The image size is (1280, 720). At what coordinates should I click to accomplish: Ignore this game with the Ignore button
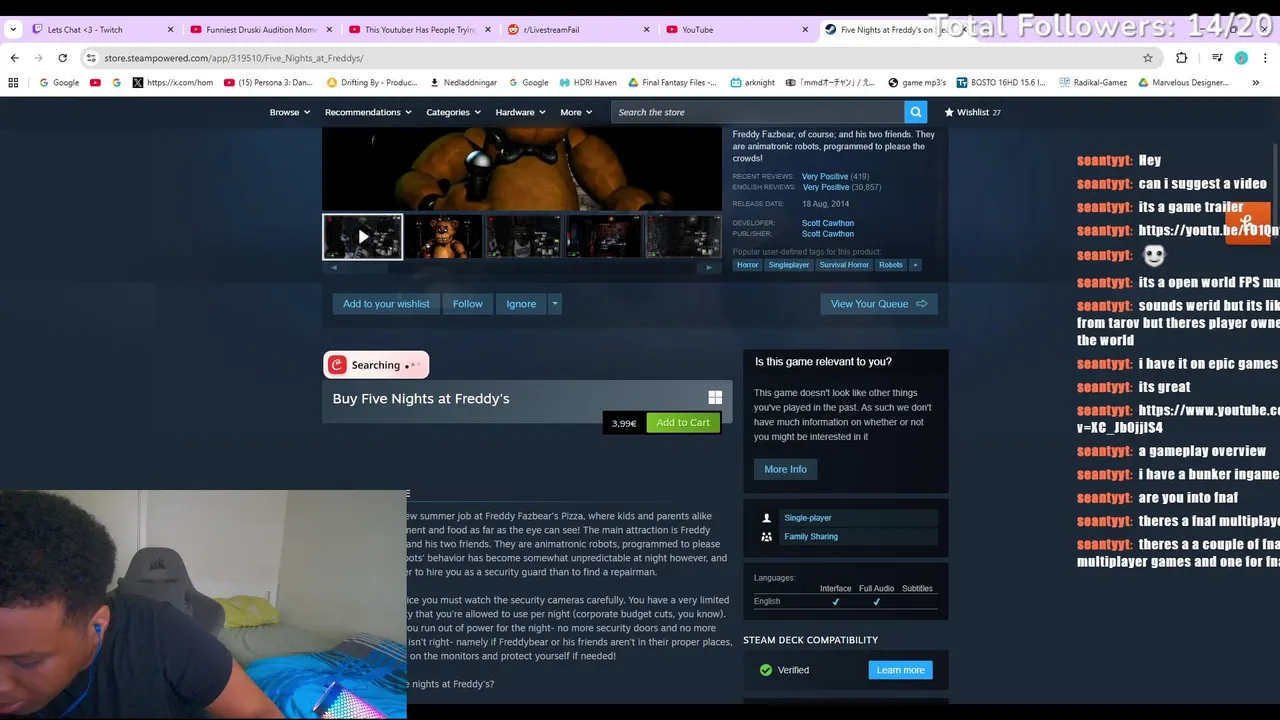point(521,304)
